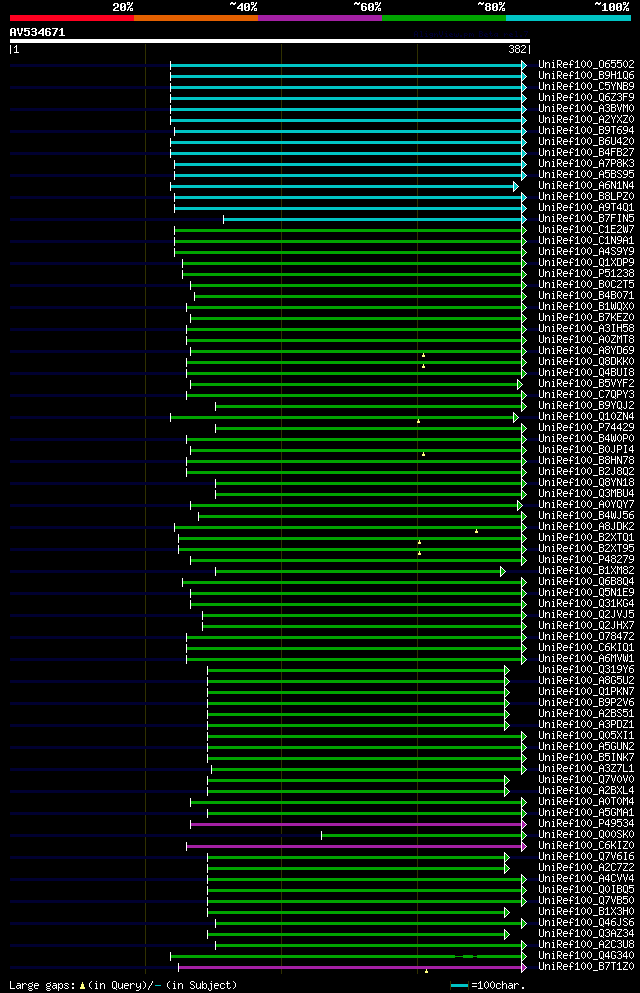Select the UniRef100_A3PDZ1 label
This screenshot has width=640, height=993.
tap(586, 724)
